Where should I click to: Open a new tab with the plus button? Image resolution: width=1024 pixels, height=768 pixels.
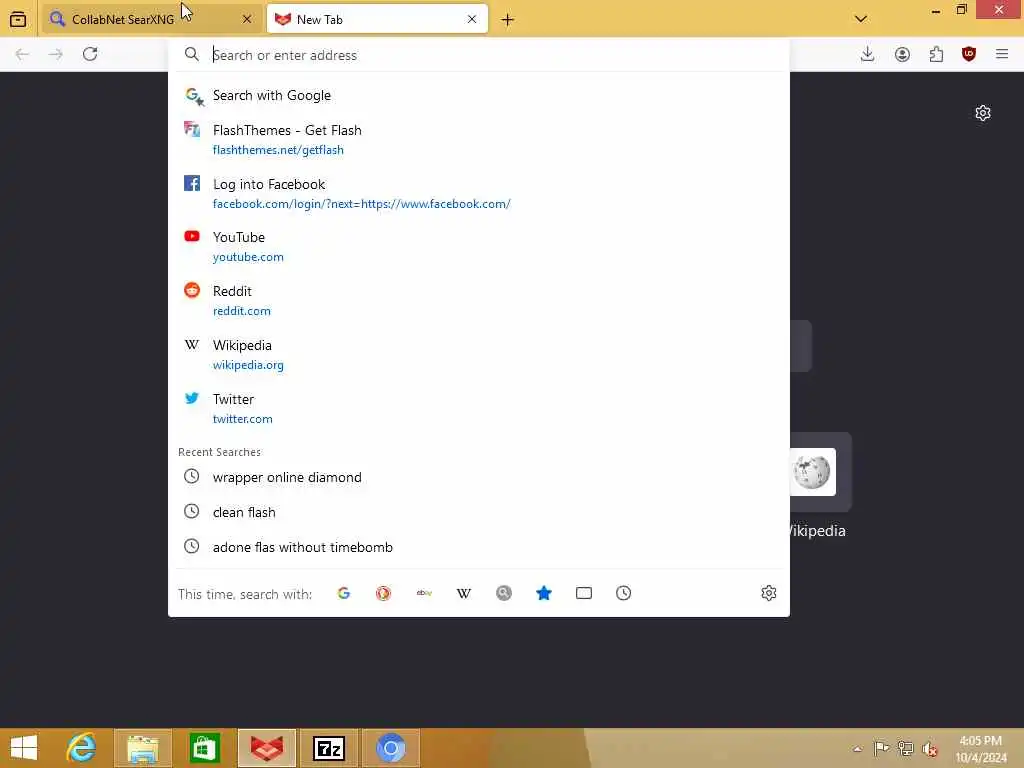[x=507, y=20]
